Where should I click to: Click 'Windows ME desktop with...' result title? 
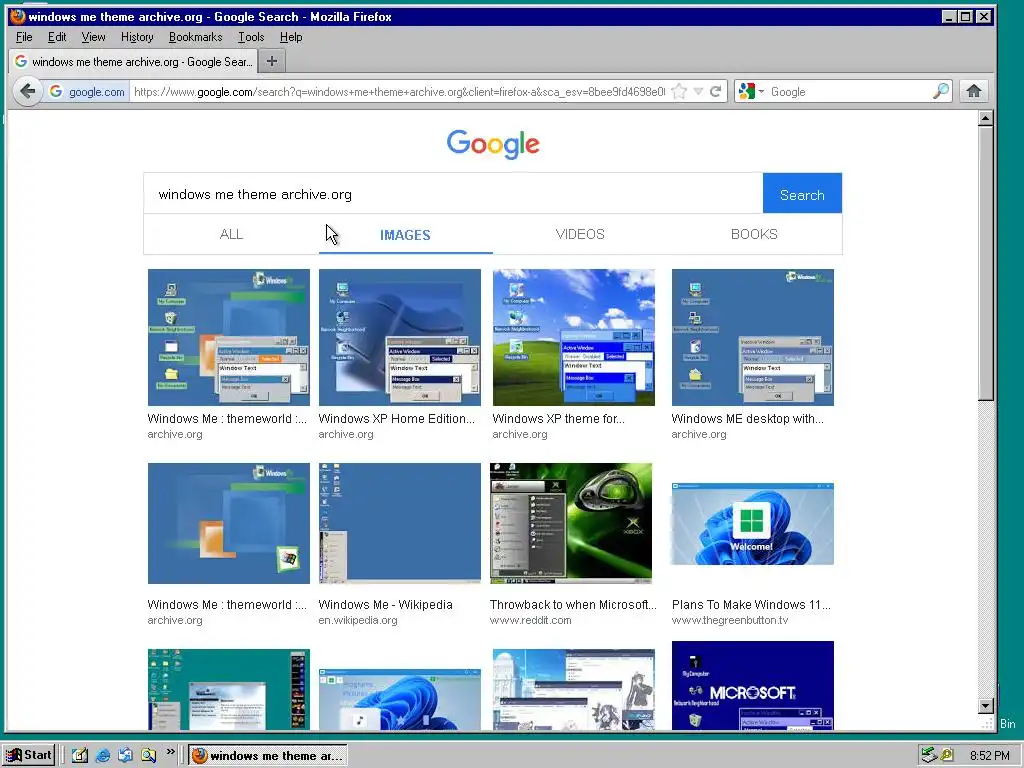point(747,419)
